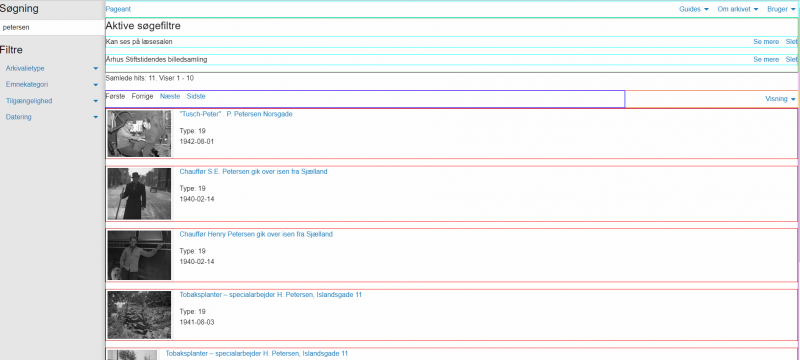Open the Chauffør S.E. Petersen thumbnail
Screen dimensions: 800x360
[139, 194]
